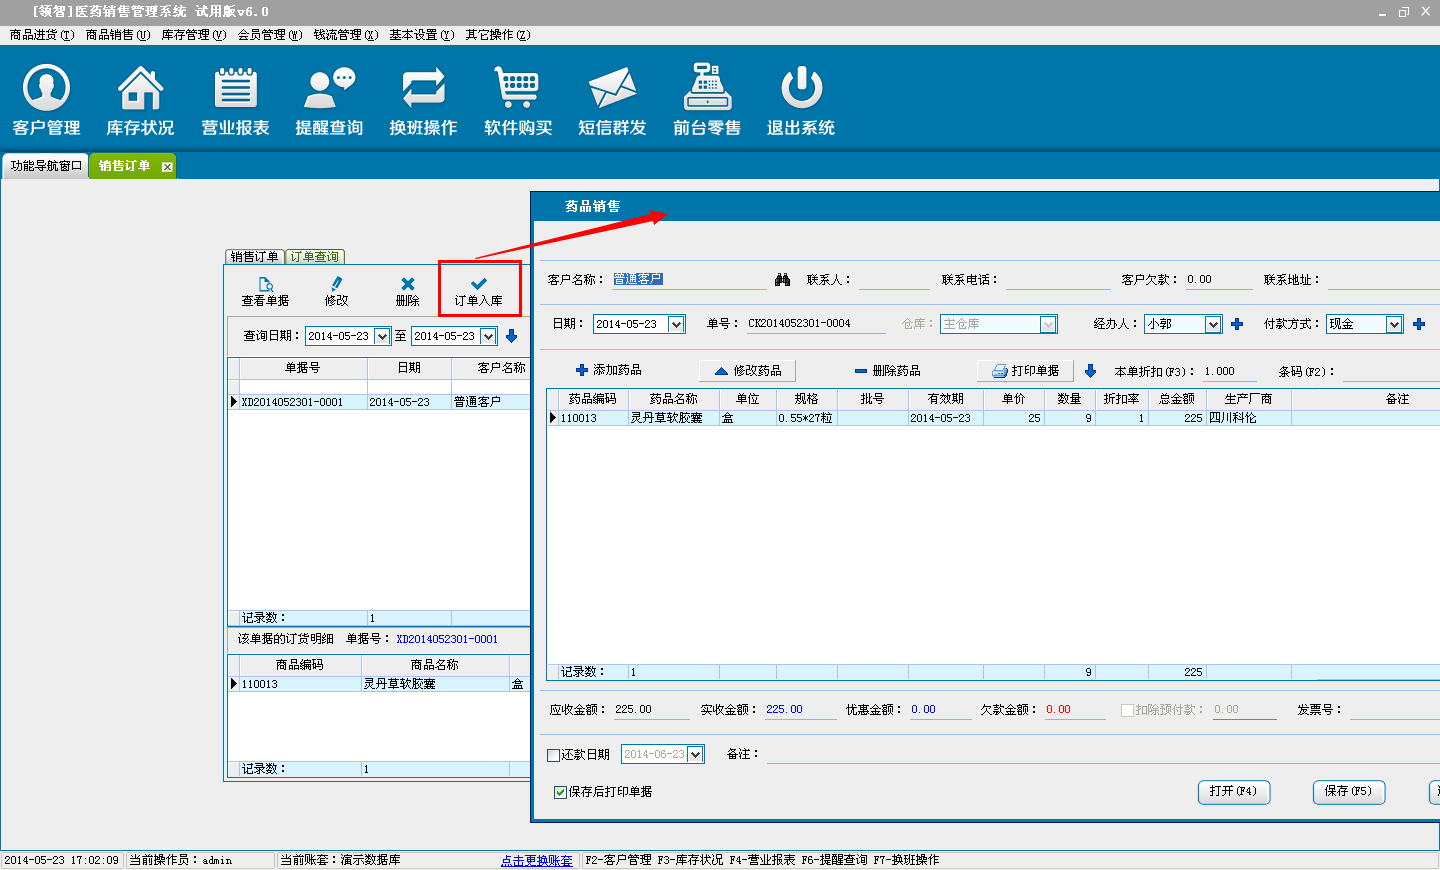
Task: Open the 库存管理 menu
Action: pos(193,35)
